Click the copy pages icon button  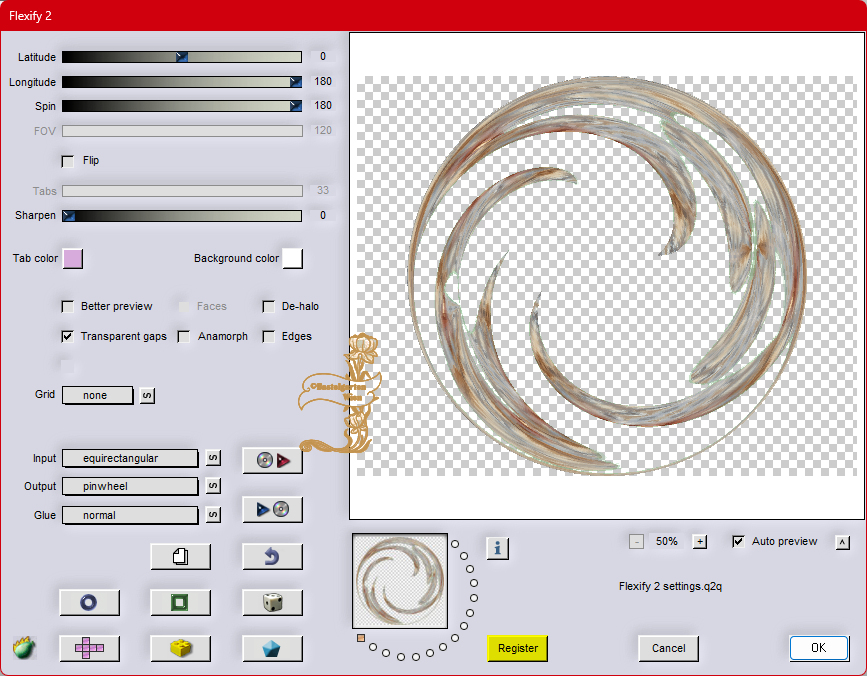[180, 557]
